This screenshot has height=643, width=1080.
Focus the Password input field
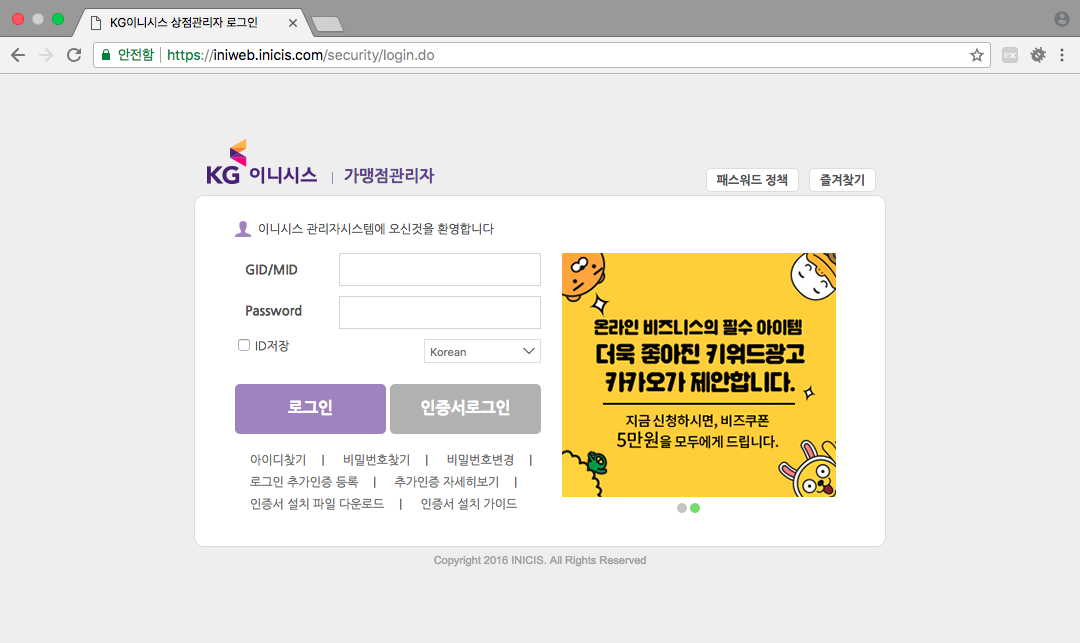click(x=439, y=313)
